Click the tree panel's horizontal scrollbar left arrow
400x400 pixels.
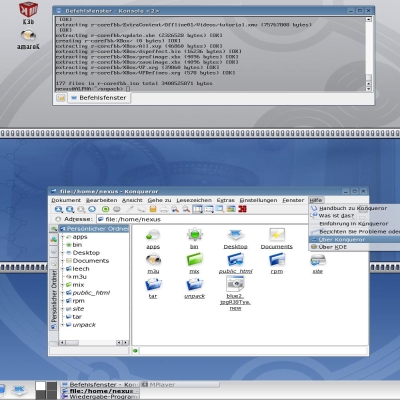62,343
